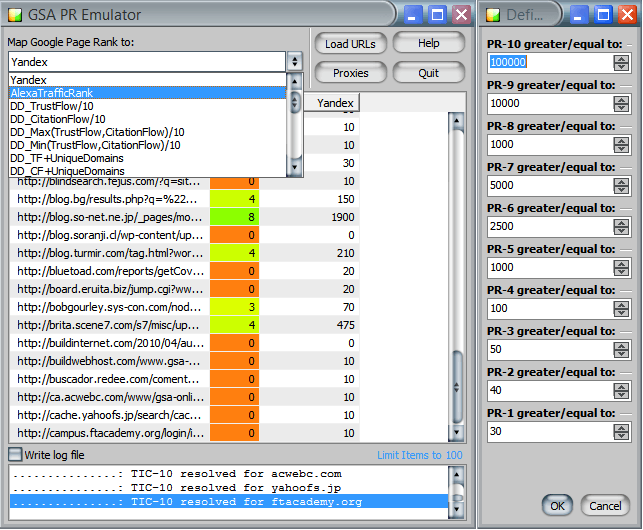Open the Map Google Page Rank combo arrow
The image size is (643, 530).
point(294,62)
